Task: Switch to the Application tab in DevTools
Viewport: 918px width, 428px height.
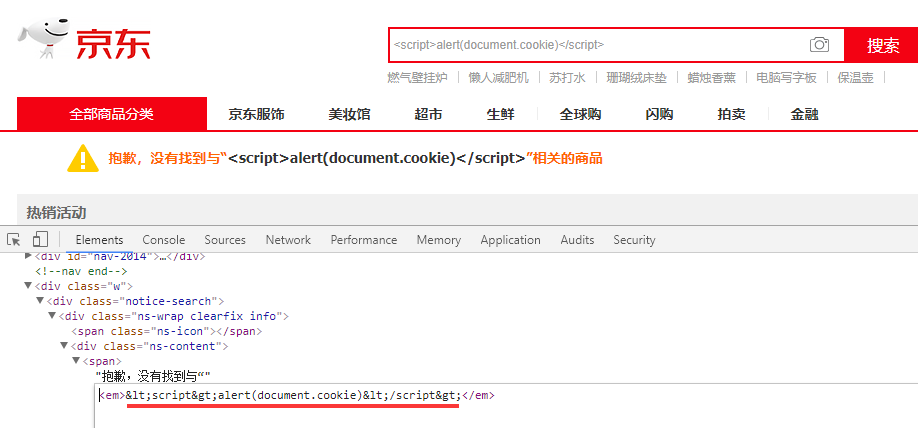Action: point(511,239)
